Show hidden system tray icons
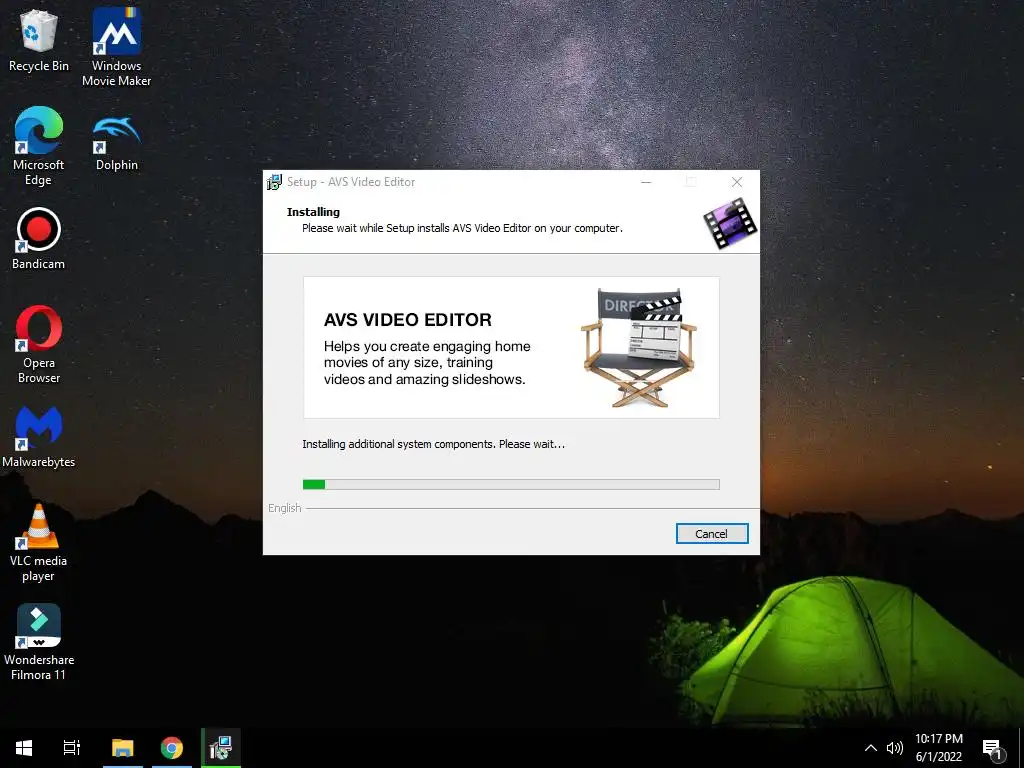The width and height of the screenshot is (1024, 768). (871, 748)
